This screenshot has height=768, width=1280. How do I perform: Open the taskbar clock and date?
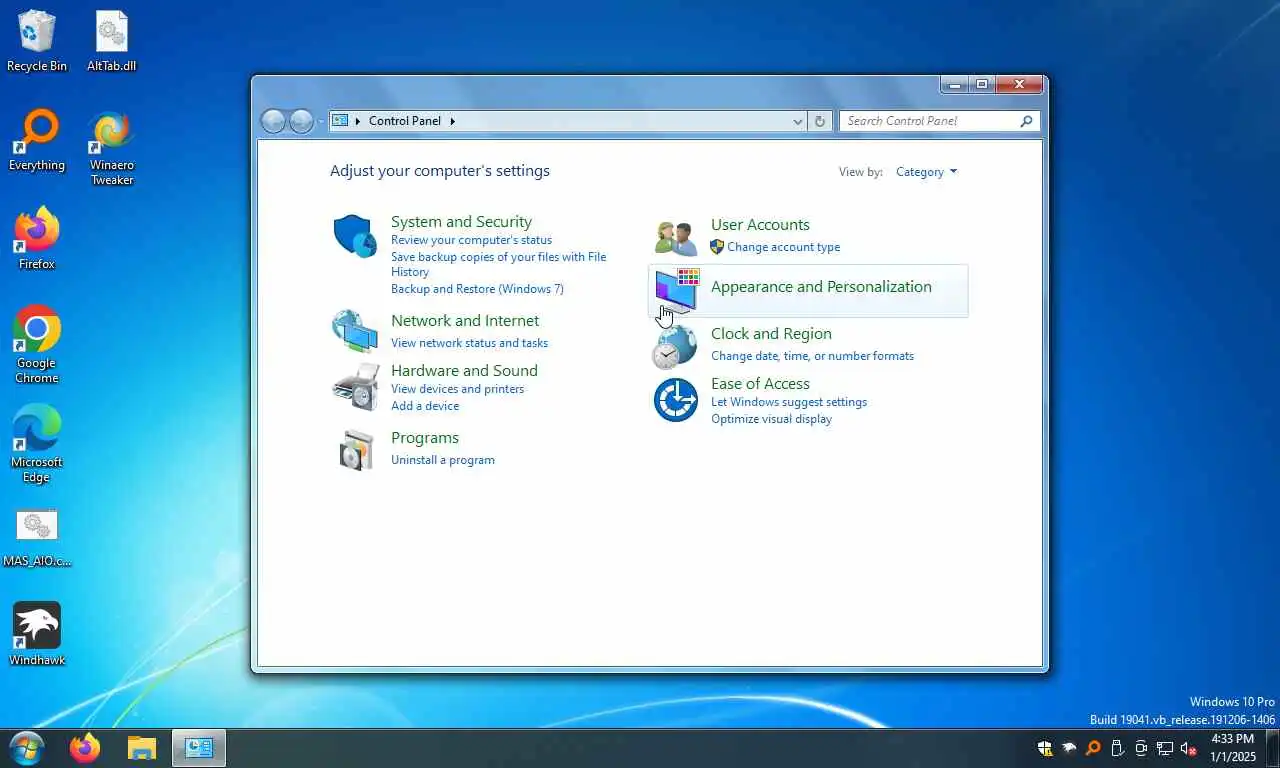pyautogui.click(x=1232, y=748)
